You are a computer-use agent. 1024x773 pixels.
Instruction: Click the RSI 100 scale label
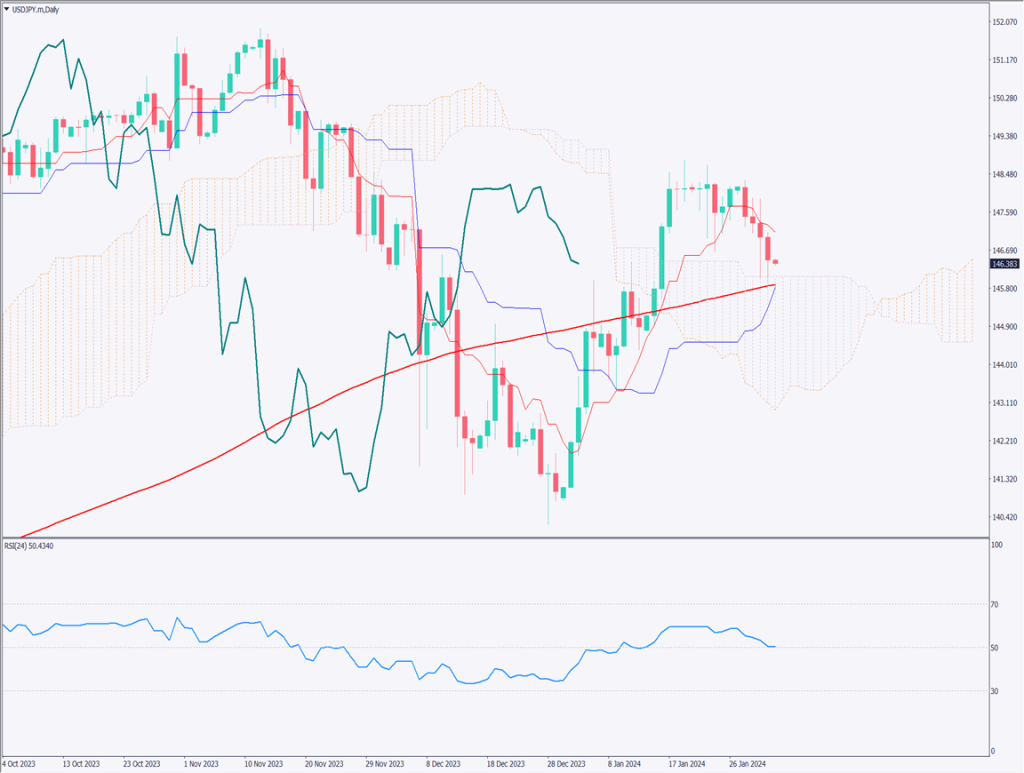click(996, 546)
